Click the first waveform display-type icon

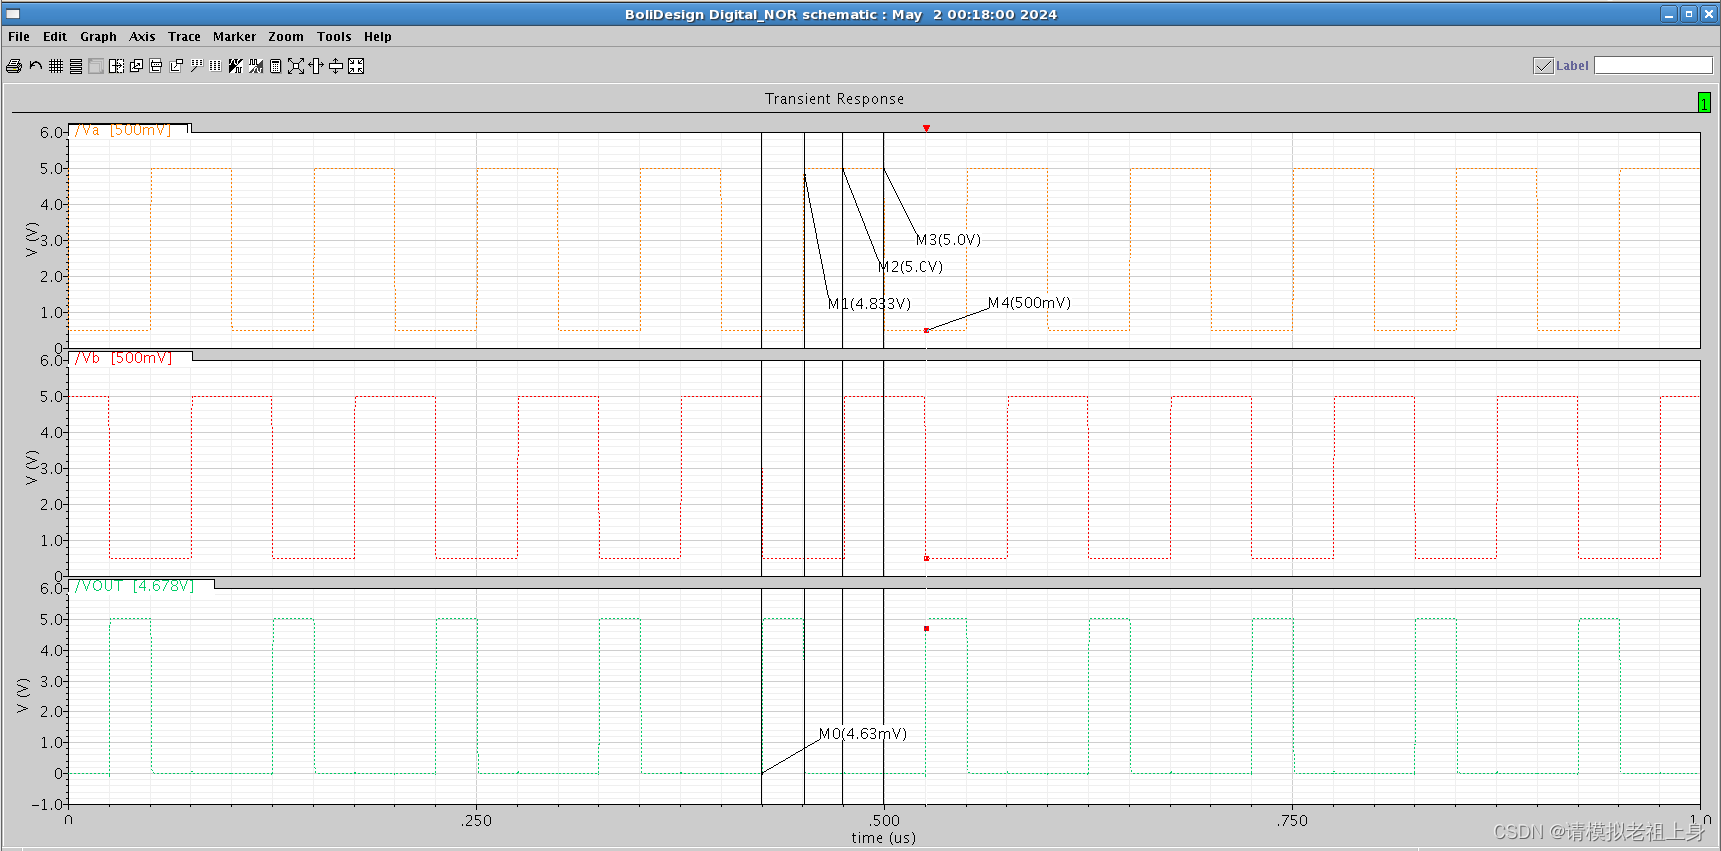[236, 66]
